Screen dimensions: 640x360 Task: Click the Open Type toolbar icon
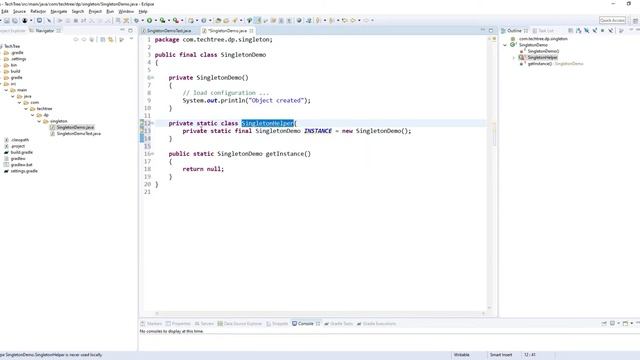(x=218, y=20)
